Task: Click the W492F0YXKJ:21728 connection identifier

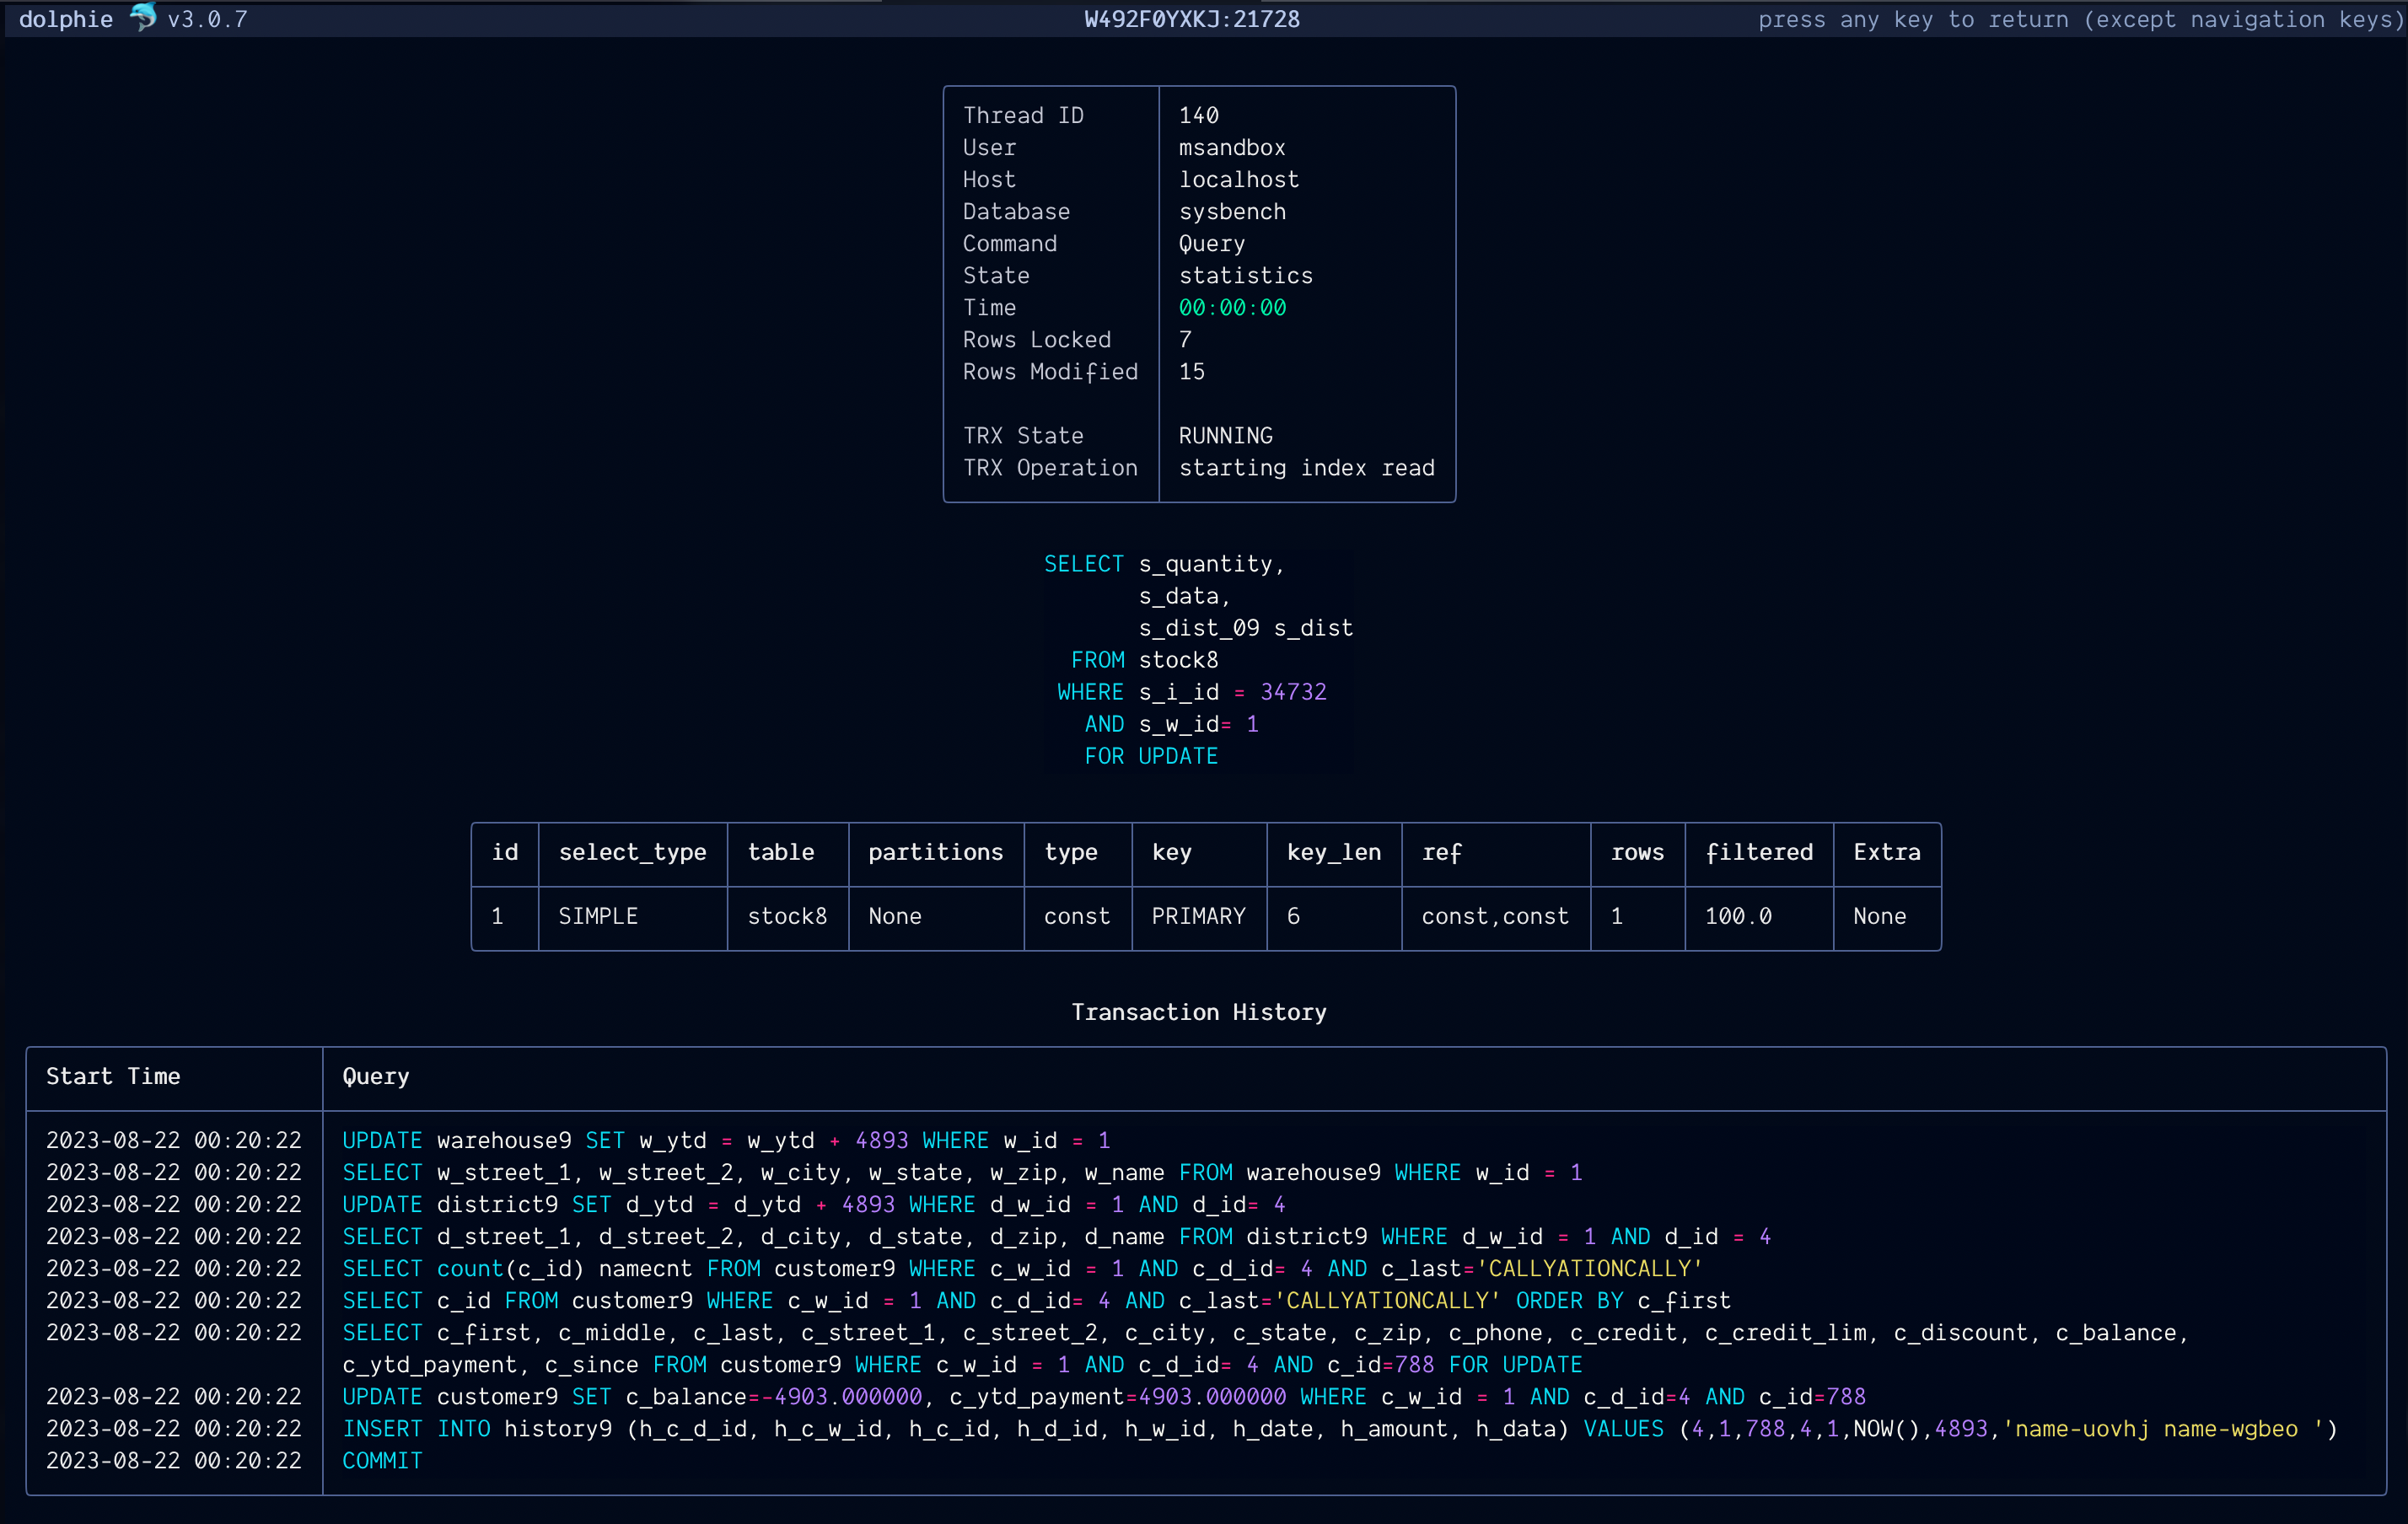Action: [x=1191, y=18]
